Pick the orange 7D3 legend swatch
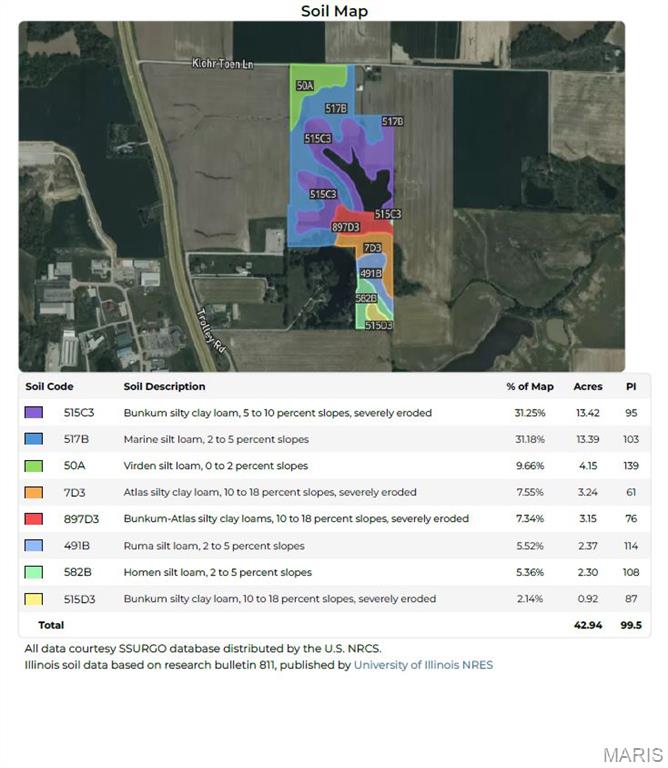 tap(33, 492)
